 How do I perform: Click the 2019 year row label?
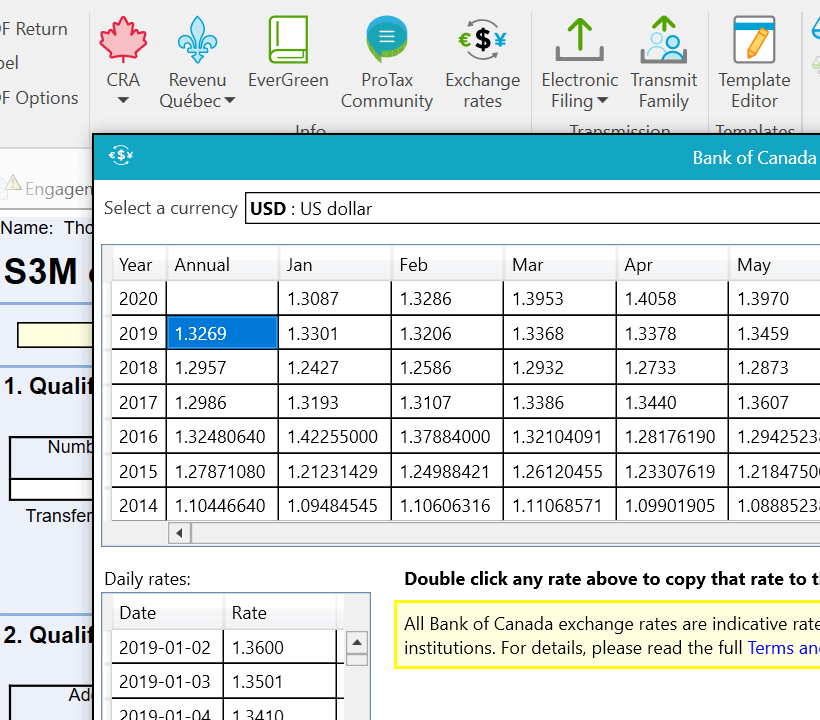click(x=139, y=333)
